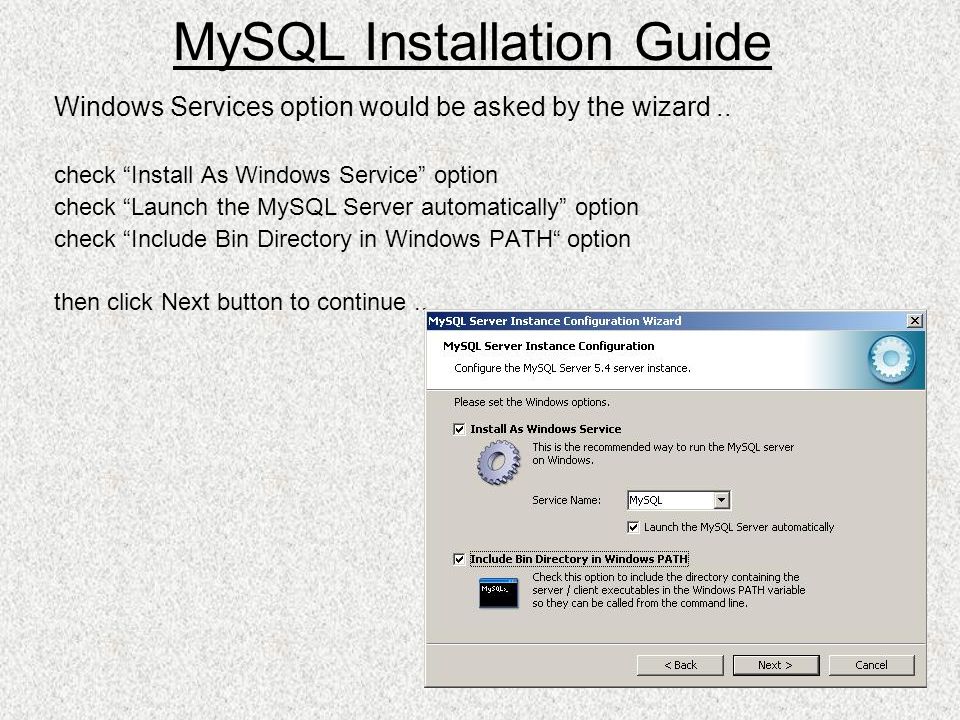The width and height of the screenshot is (960, 720).
Task: Click the wizard title bar text
Action: click(555, 321)
